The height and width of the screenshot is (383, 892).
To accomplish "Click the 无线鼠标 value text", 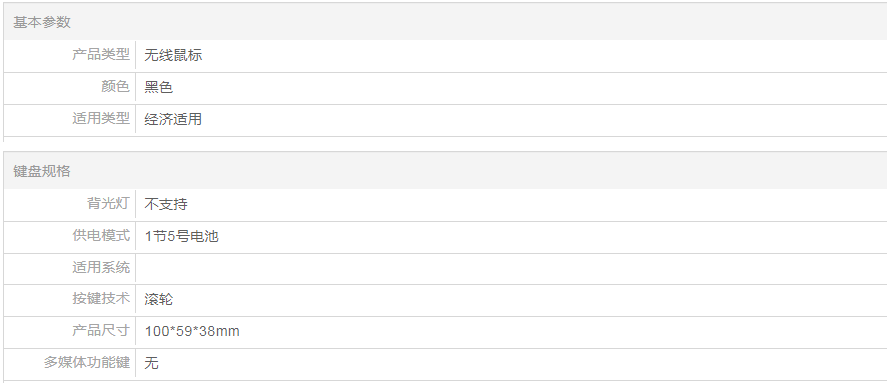I will click(173, 55).
